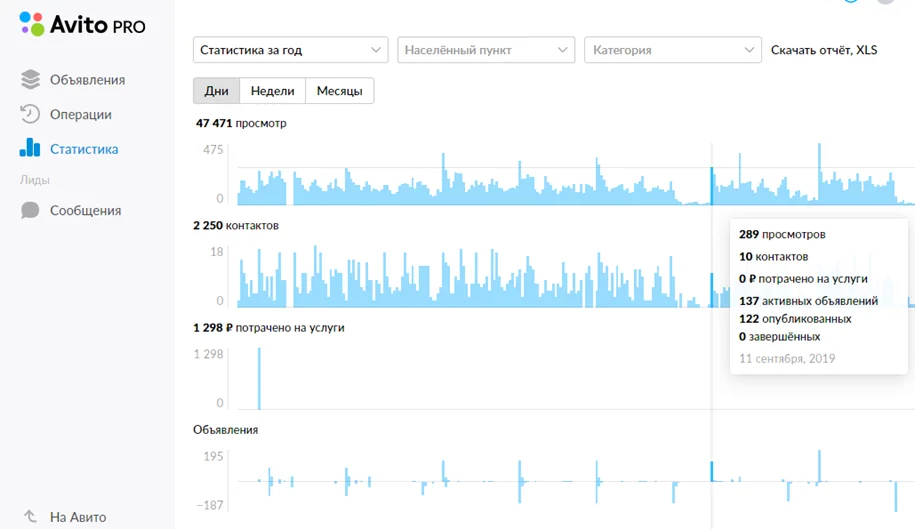Open the Статистика за год dropdown
Screen dimensions: 915x529
pyautogui.click(x=291, y=50)
